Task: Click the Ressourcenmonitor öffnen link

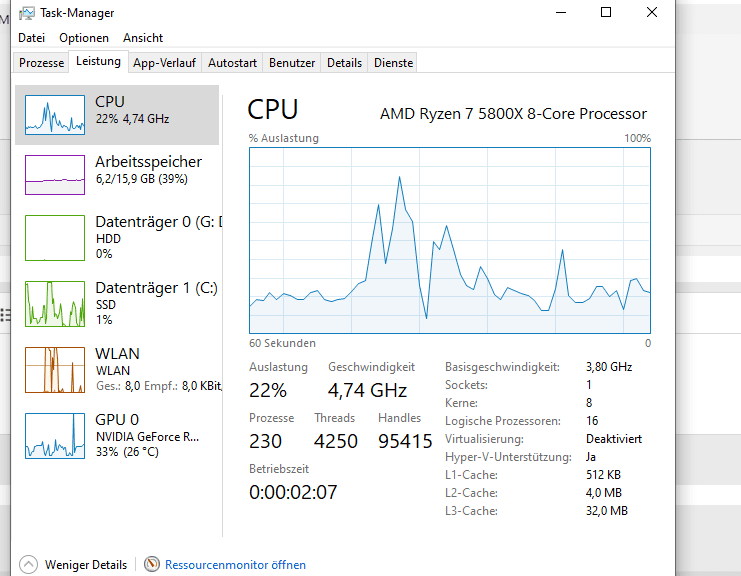Action: [x=235, y=565]
